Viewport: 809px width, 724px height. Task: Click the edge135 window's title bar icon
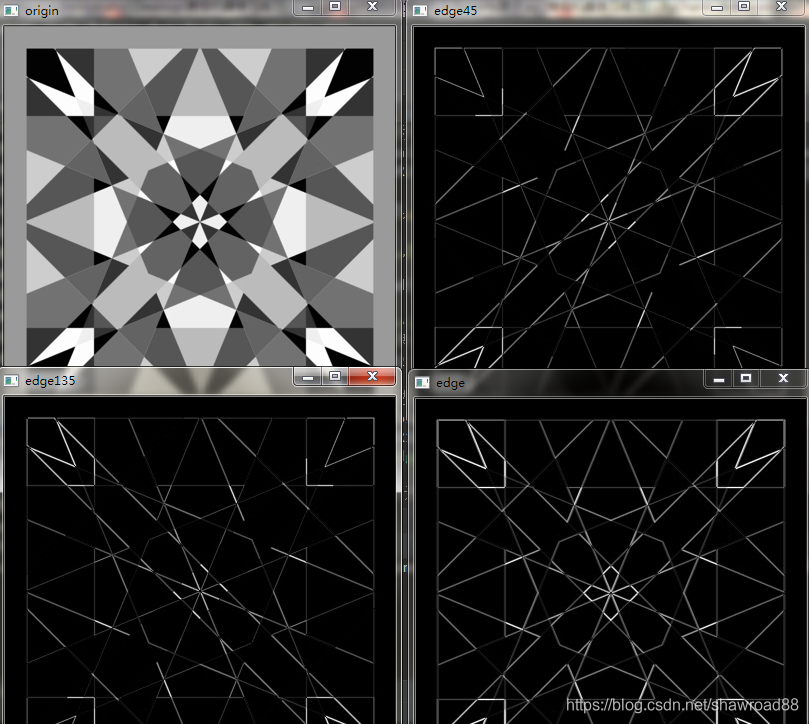coord(10,381)
